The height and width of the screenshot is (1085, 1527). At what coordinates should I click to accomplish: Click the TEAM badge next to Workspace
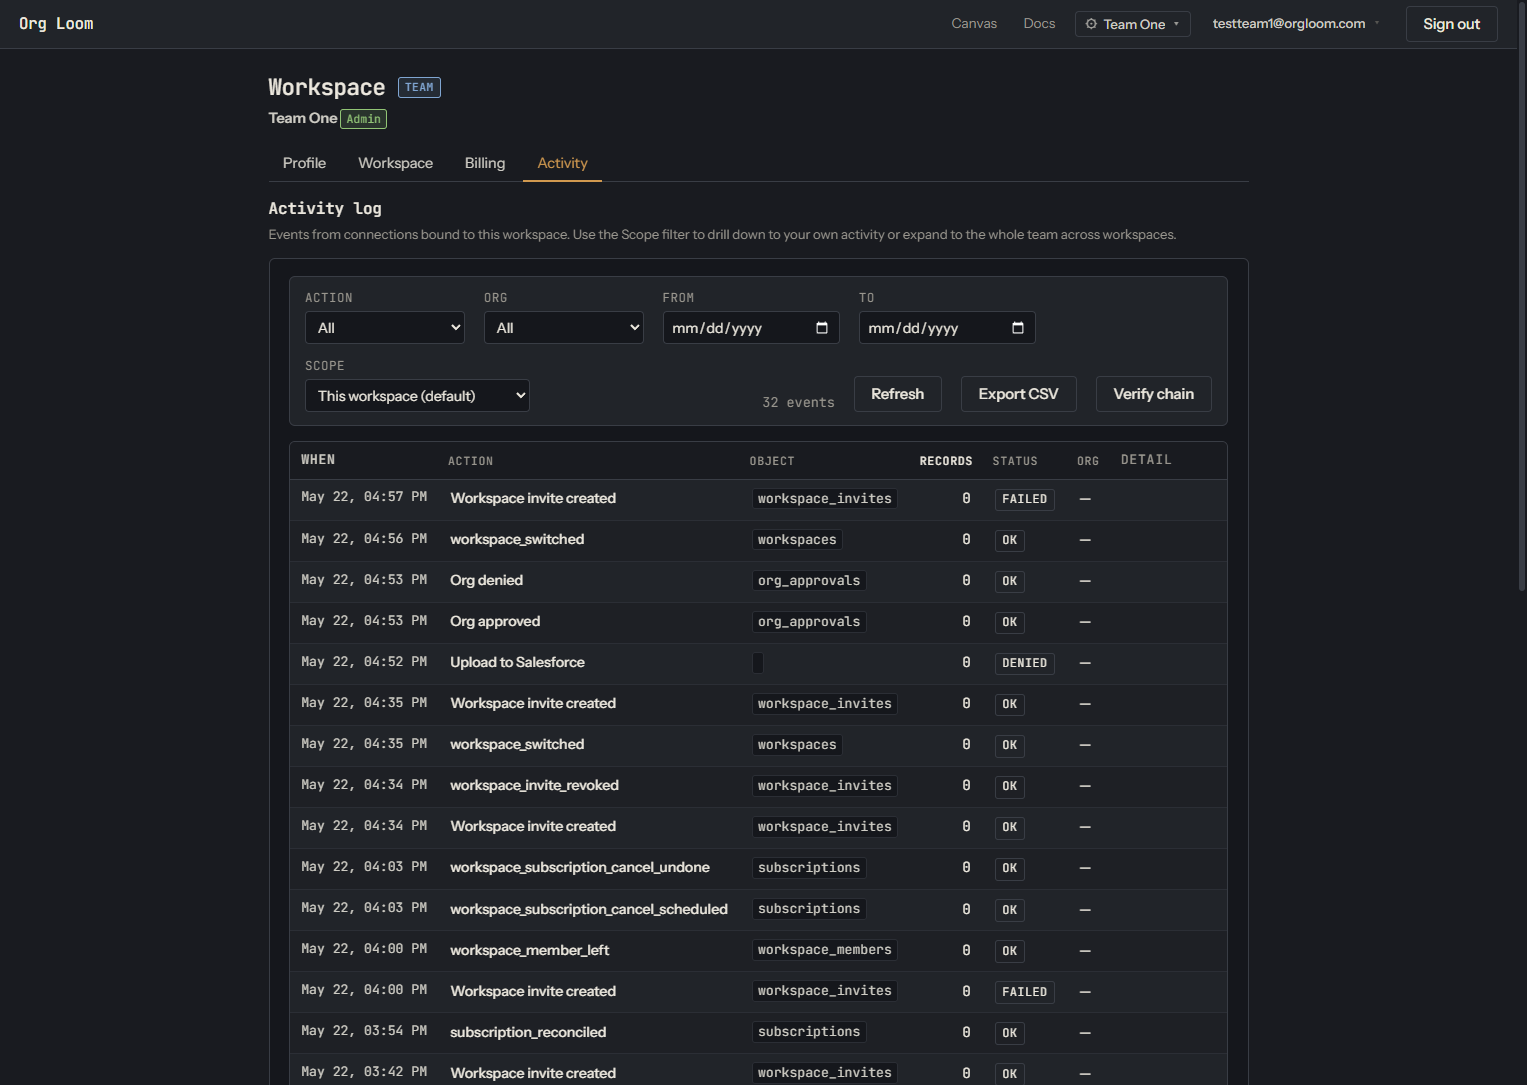pos(419,87)
